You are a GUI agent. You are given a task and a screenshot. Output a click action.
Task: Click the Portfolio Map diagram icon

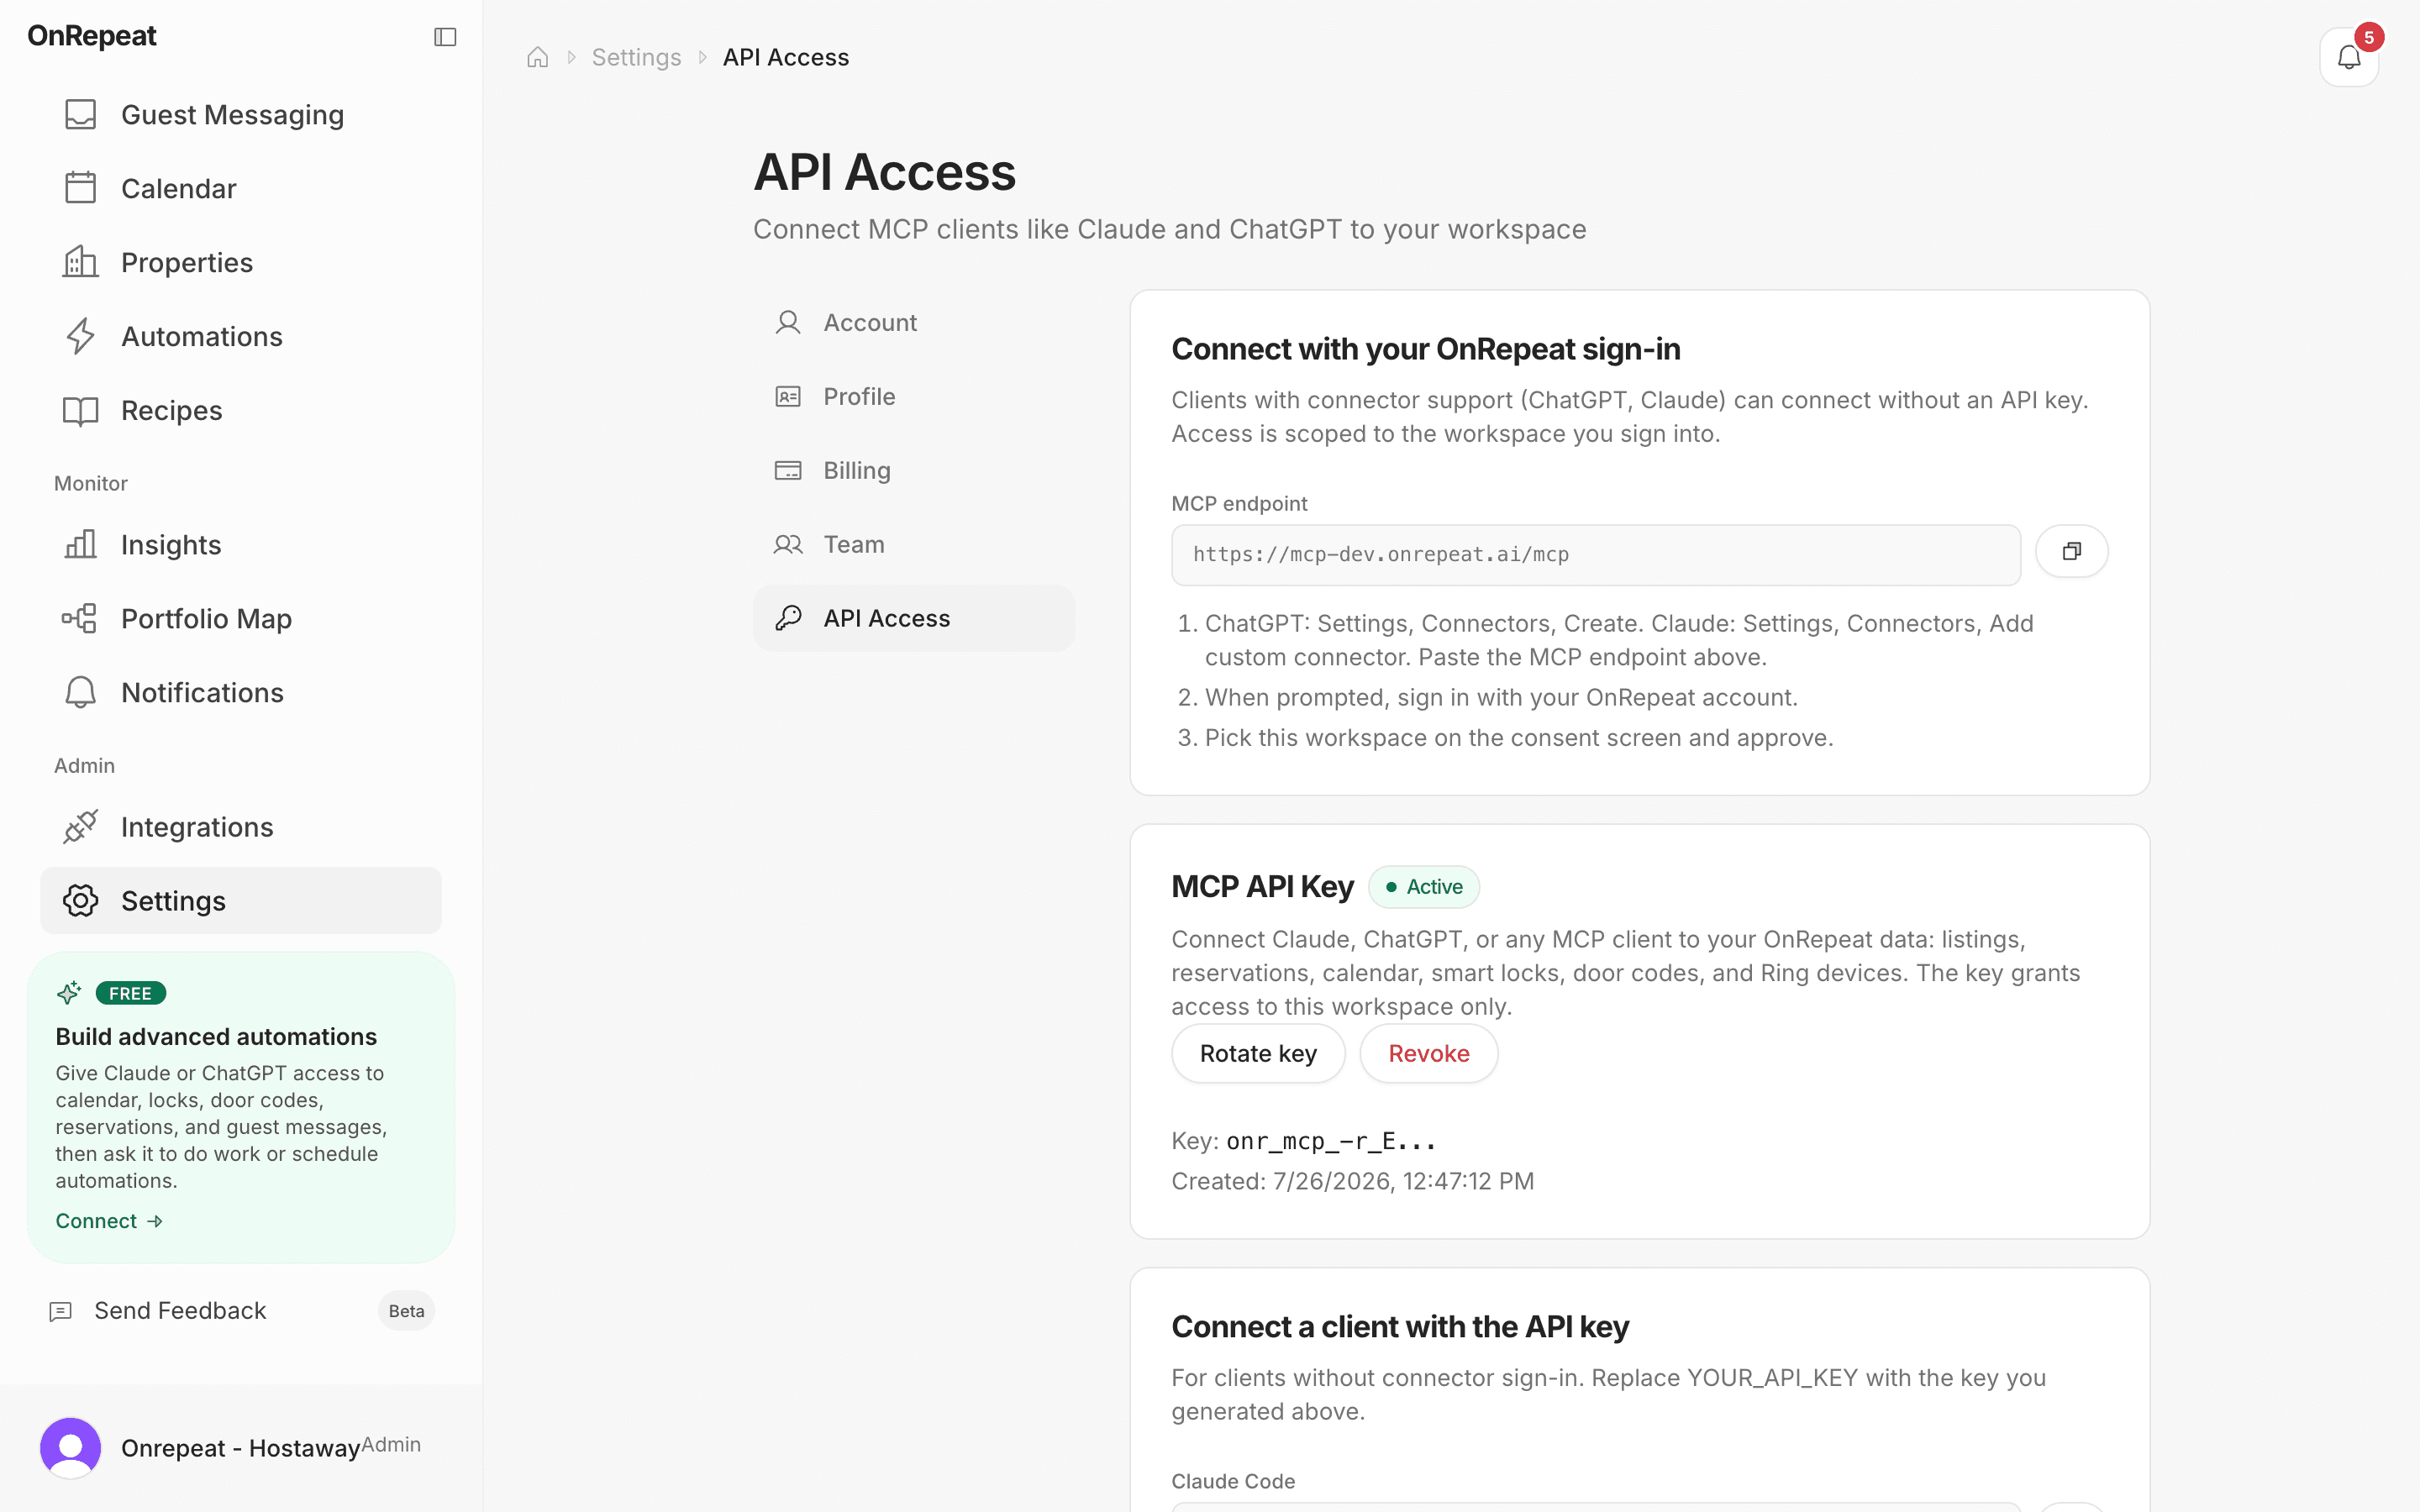[81, 618]
